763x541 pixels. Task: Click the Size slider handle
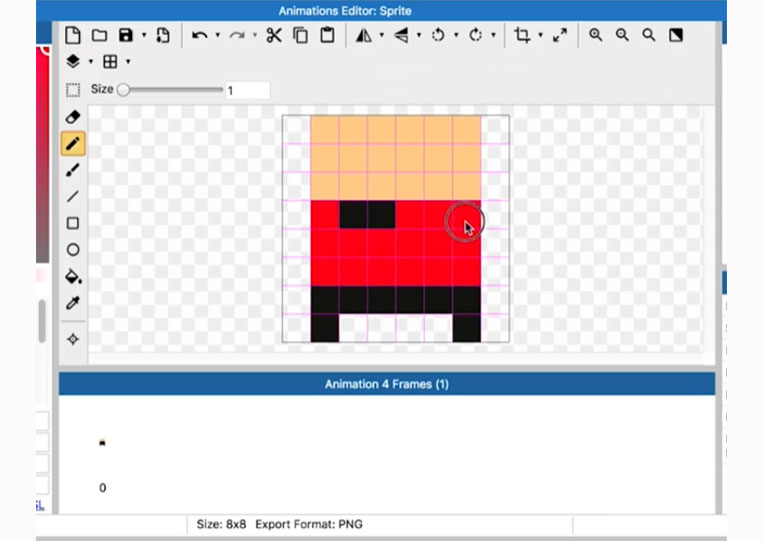(x=123, y=90)
